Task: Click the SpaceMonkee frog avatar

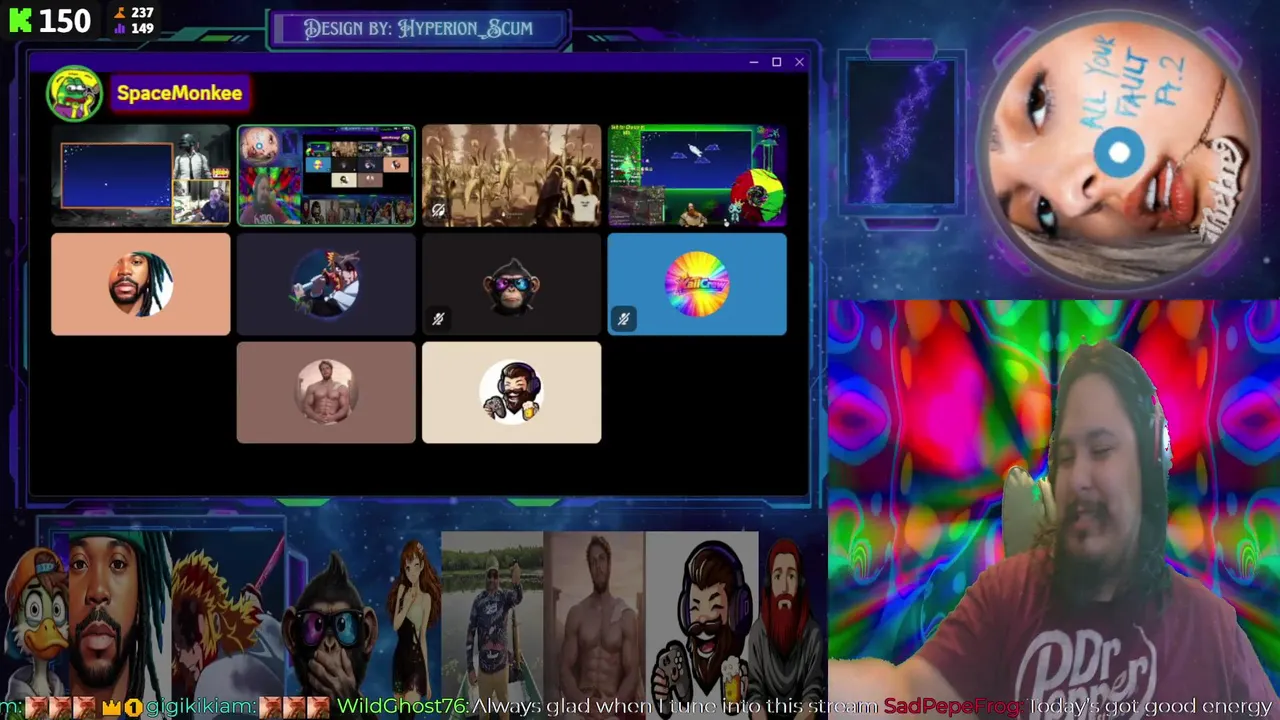Action: pyautogui.click(x=73, y=94)
